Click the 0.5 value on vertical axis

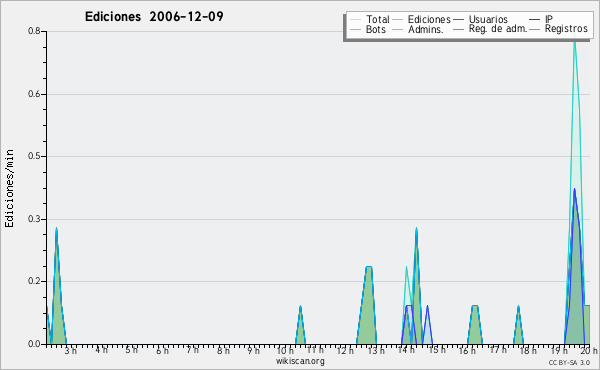click(x=34, y=156)
